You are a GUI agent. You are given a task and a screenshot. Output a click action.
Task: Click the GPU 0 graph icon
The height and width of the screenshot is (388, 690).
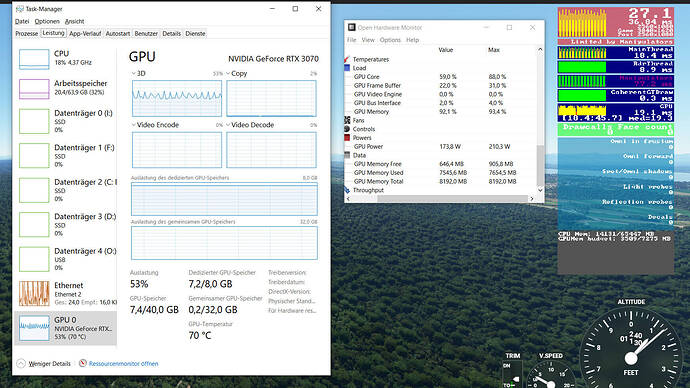pyautogui.click(x=34, y=328)
